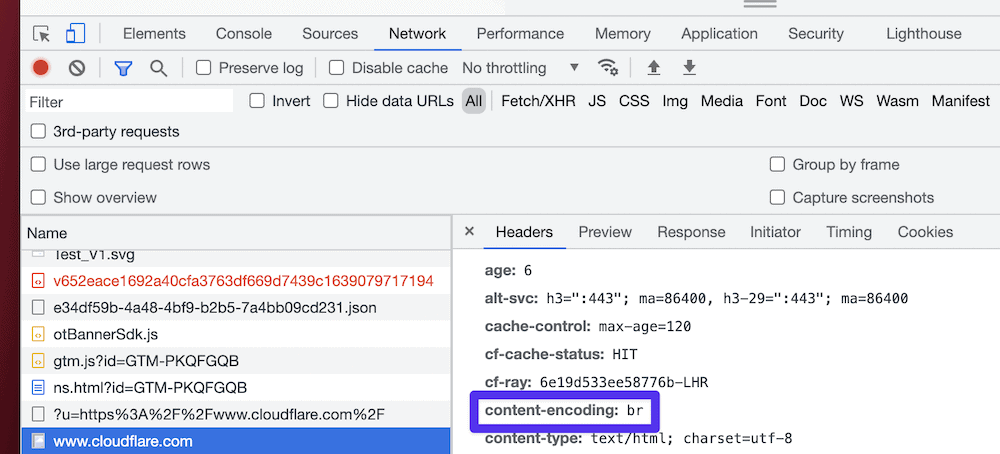Activate the inspect element picker icon
Image resolution: width=1000 pixels, height=454 pixels.
(x=41, y=34)
